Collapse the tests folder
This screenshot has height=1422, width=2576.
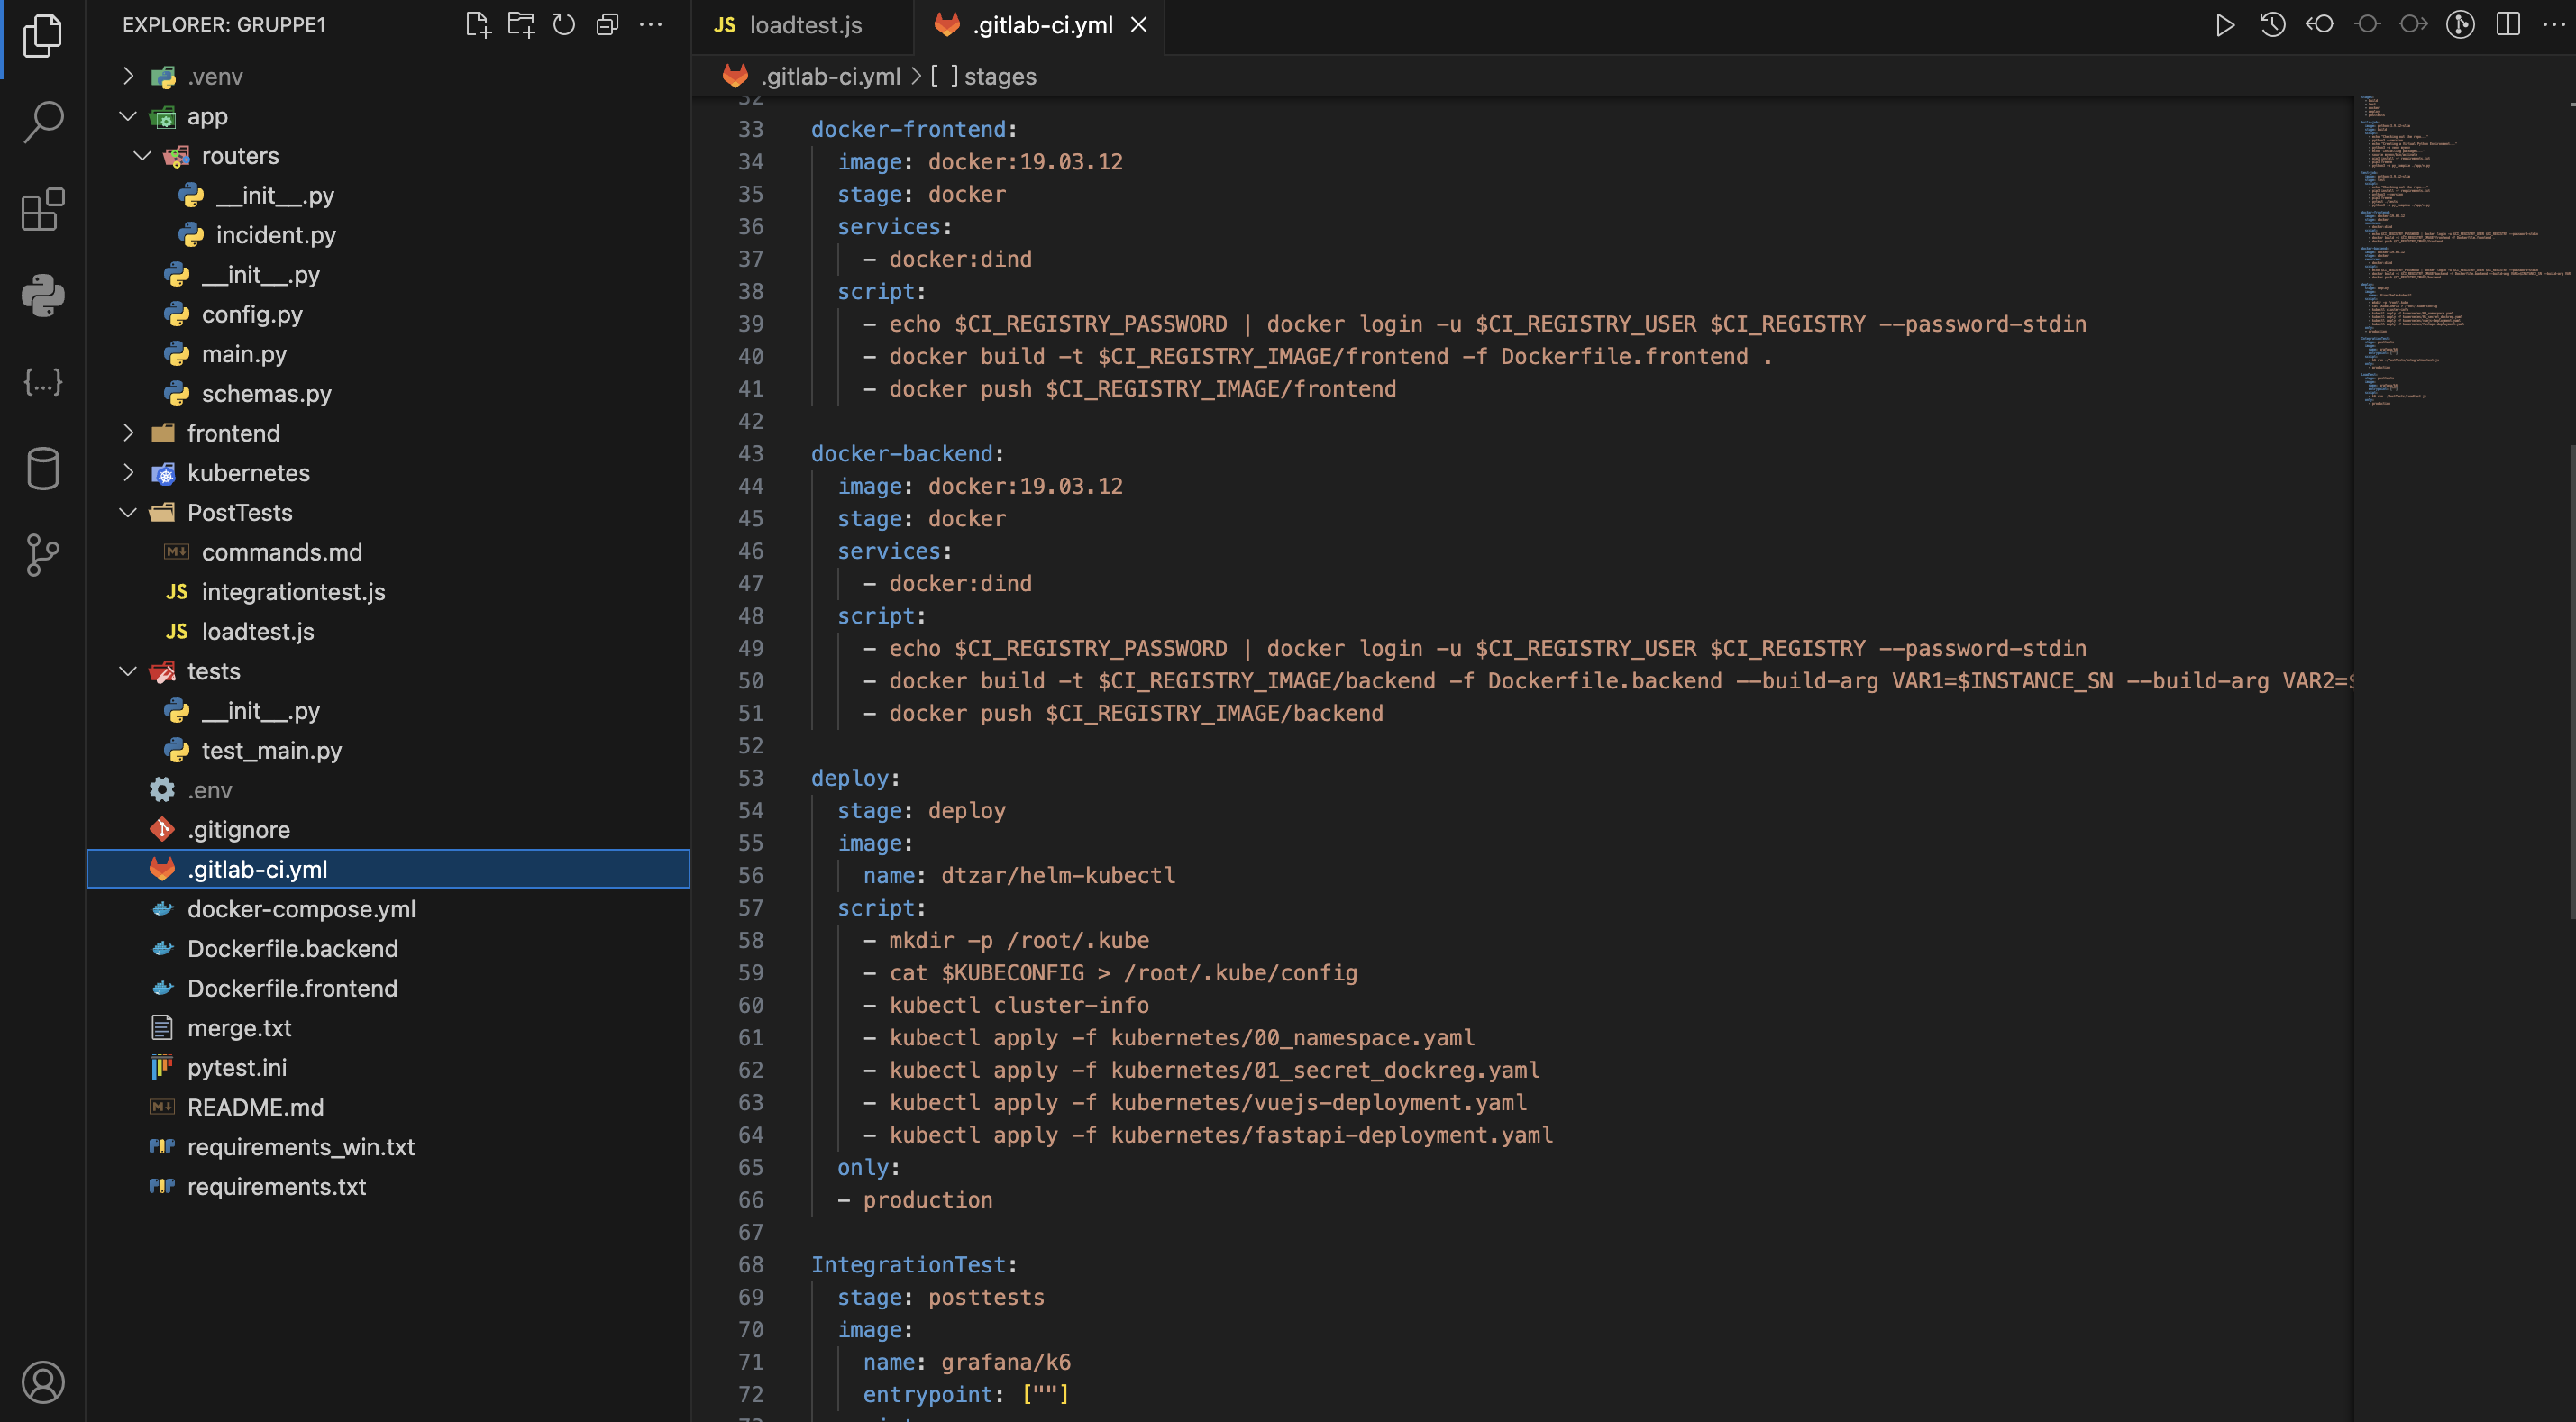pyautogui.click(x=127, y=671)
